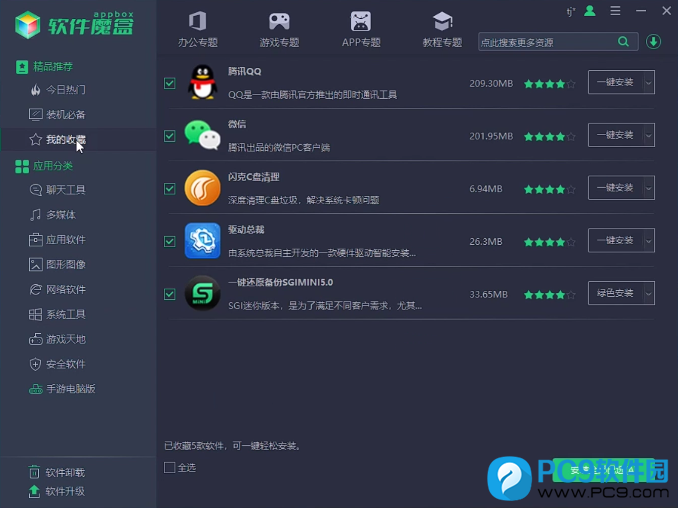Click the 精品推荐 section icon
The width and height of the screenshot is (678, 508).
22,67
